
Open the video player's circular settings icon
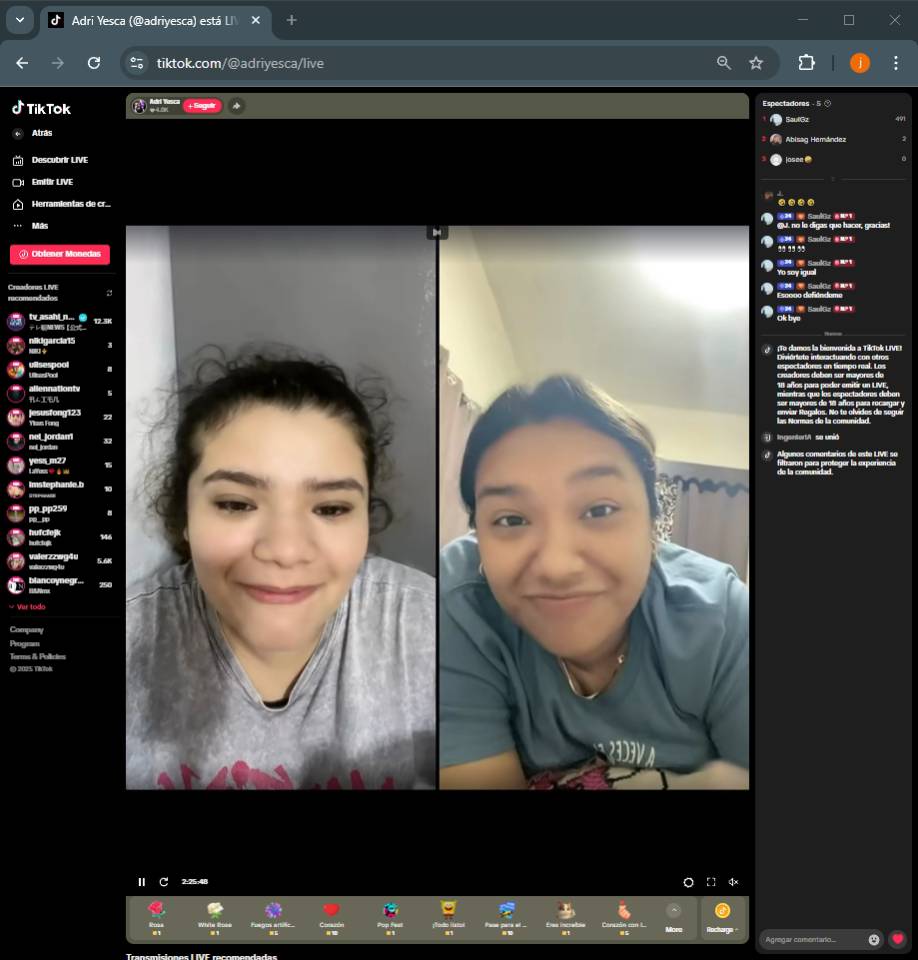(x=688, y=882)
